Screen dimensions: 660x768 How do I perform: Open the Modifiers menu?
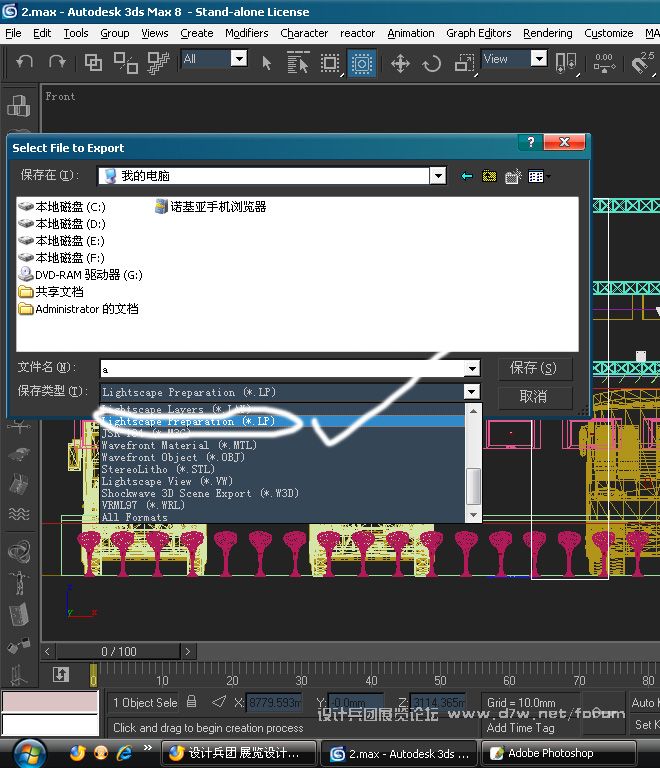pyautogui.click(x=247, y=33)
